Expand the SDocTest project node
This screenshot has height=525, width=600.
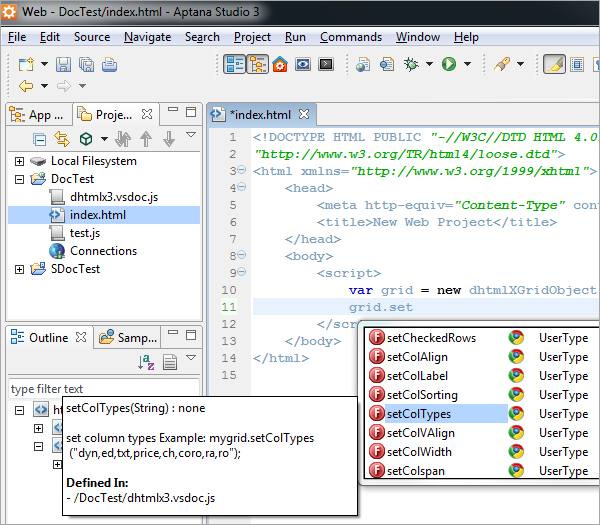tap(19, 269)
